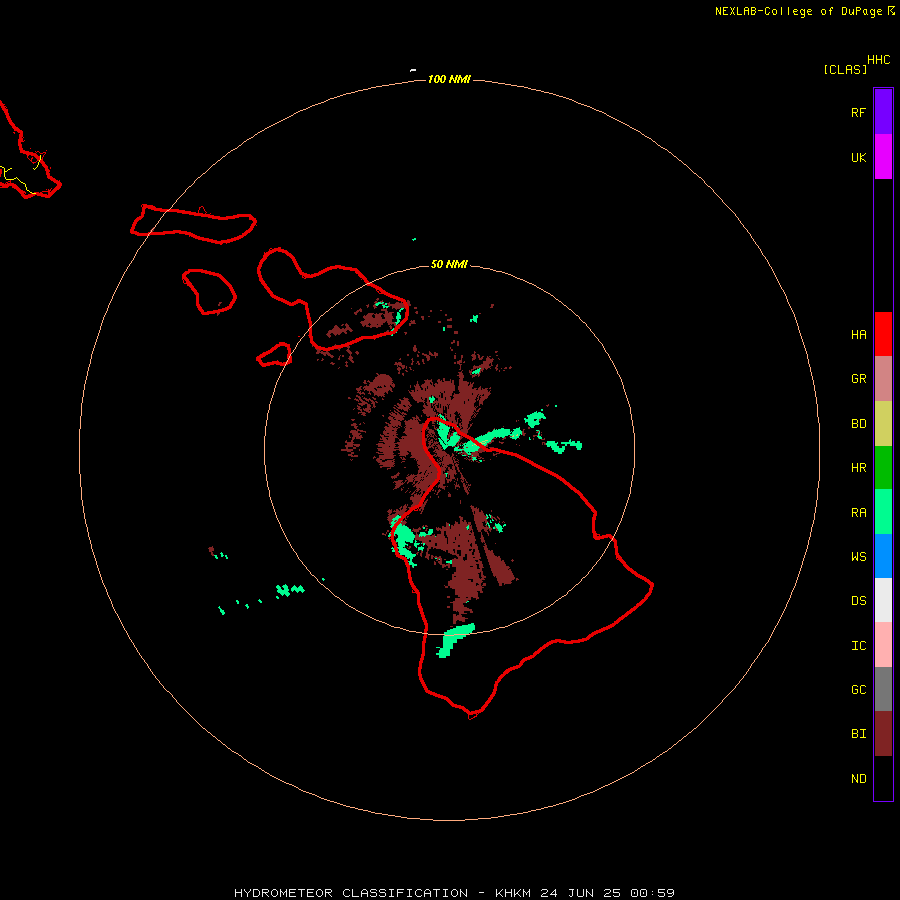Image resolution: width=900 pixels, height=900 pixels.
Task: Click the NEXLAB-College of DuPage text
Action: tap(798, 11)
